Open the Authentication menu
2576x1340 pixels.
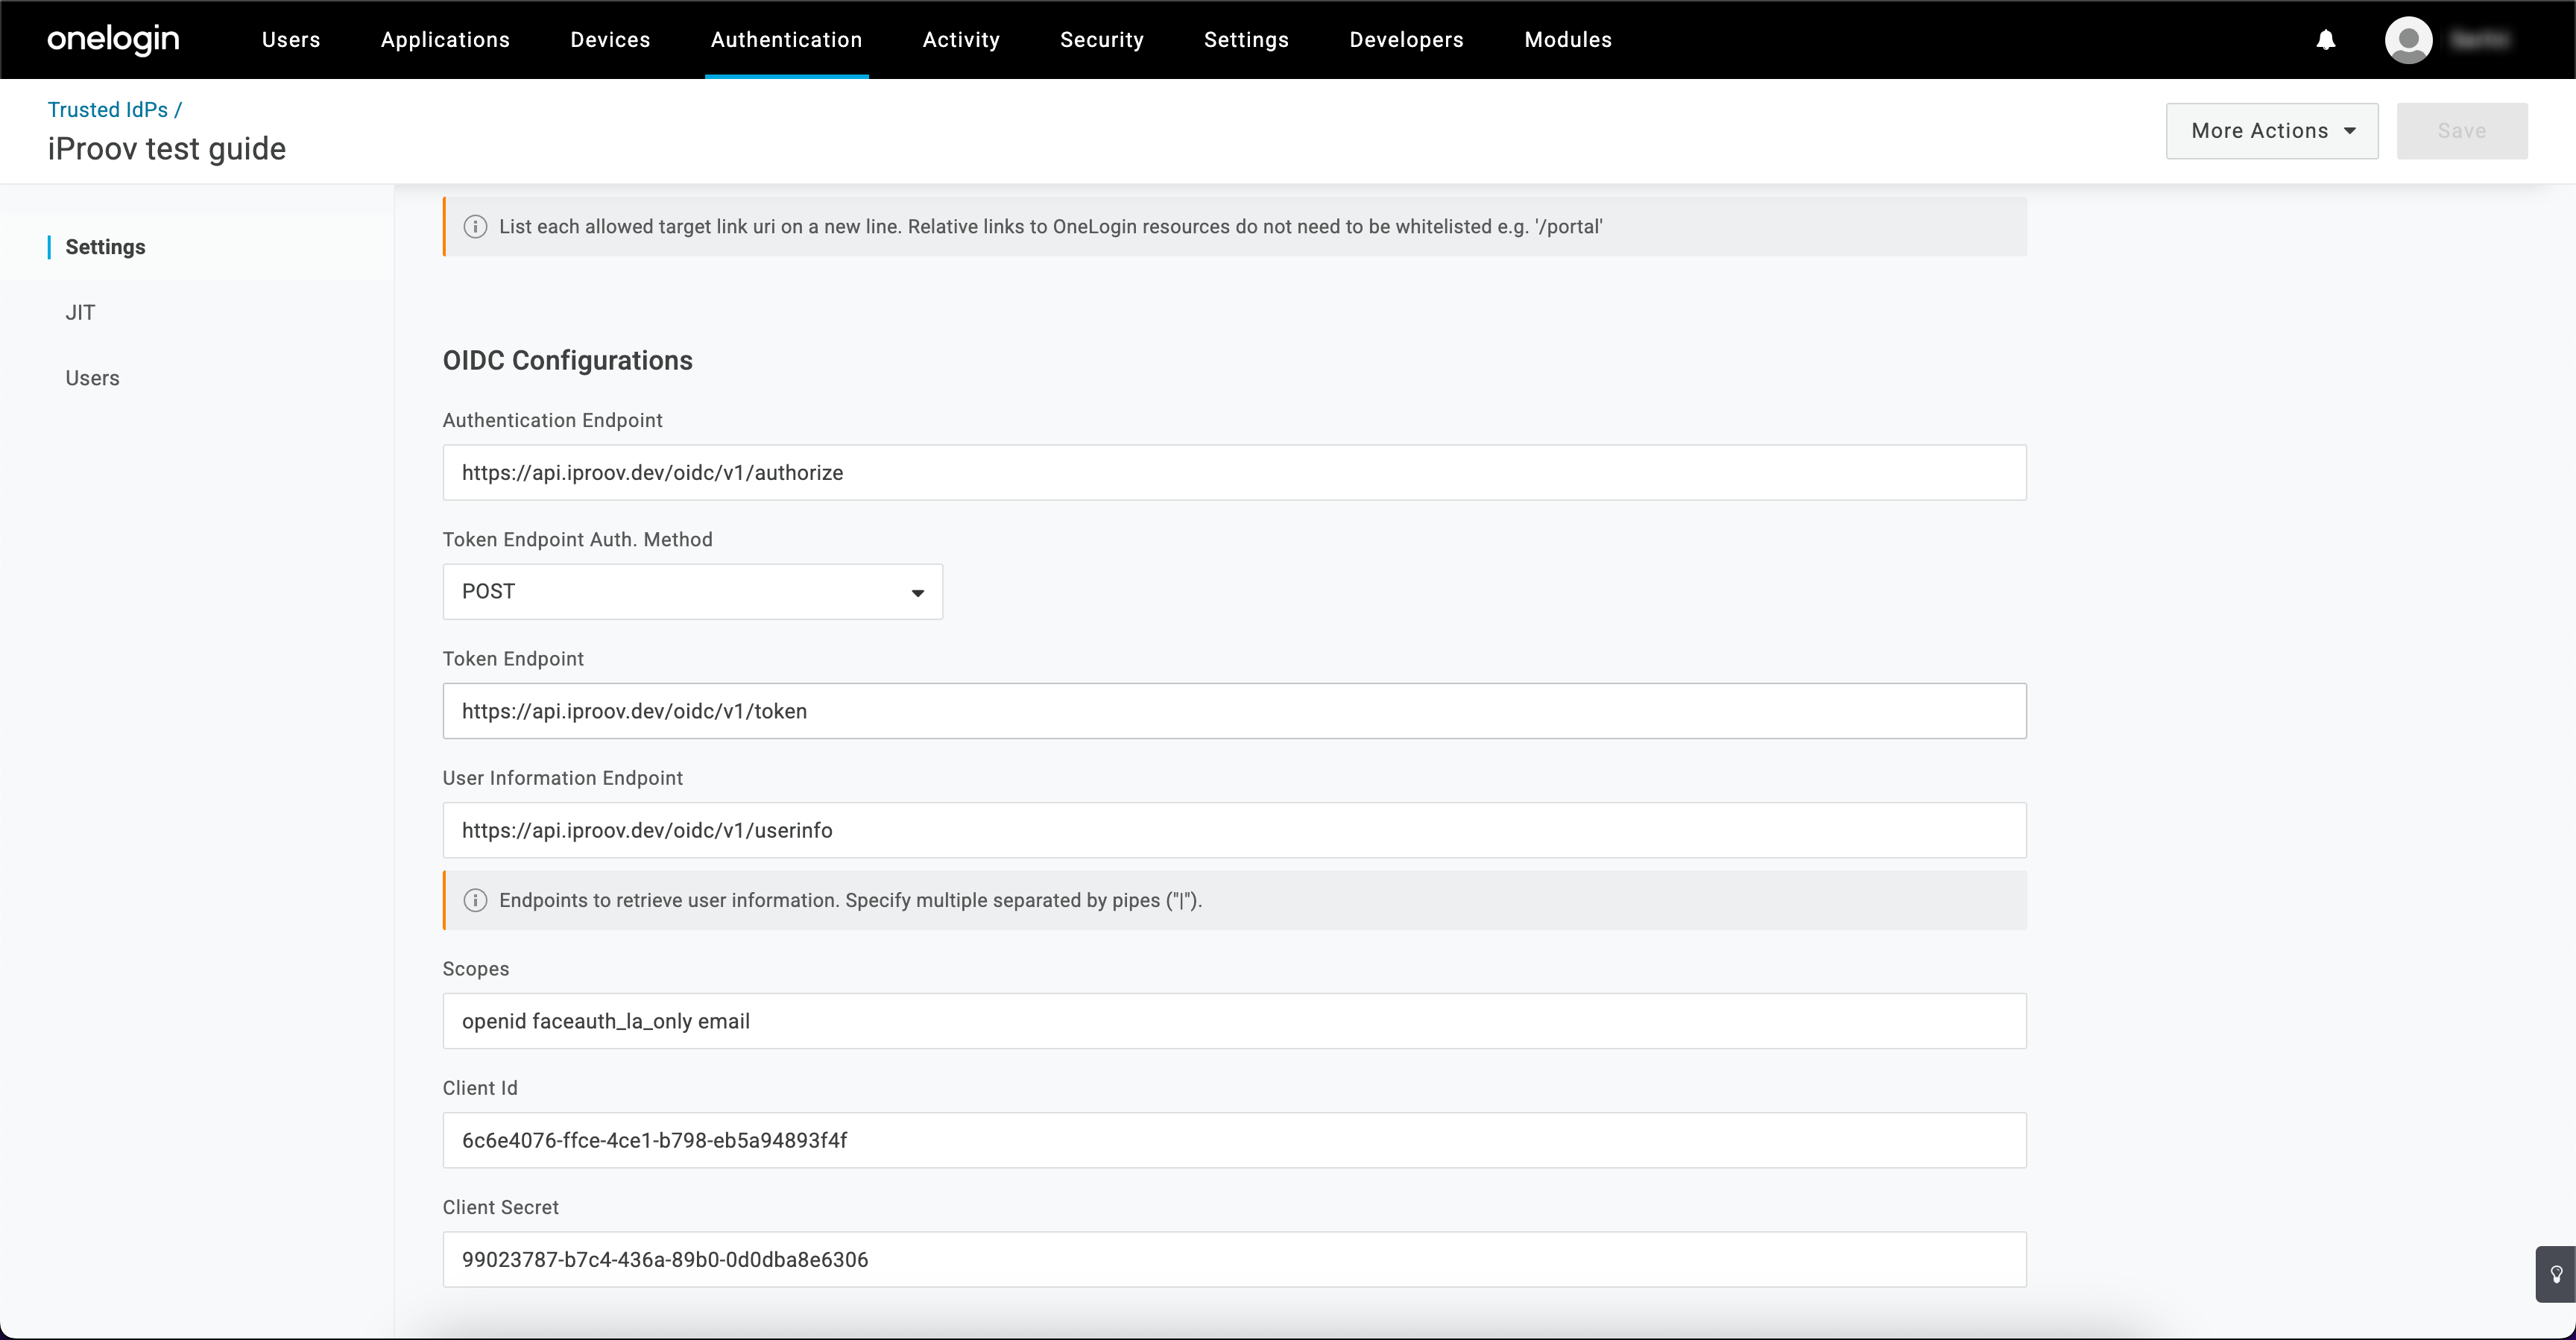pos(786,40)
